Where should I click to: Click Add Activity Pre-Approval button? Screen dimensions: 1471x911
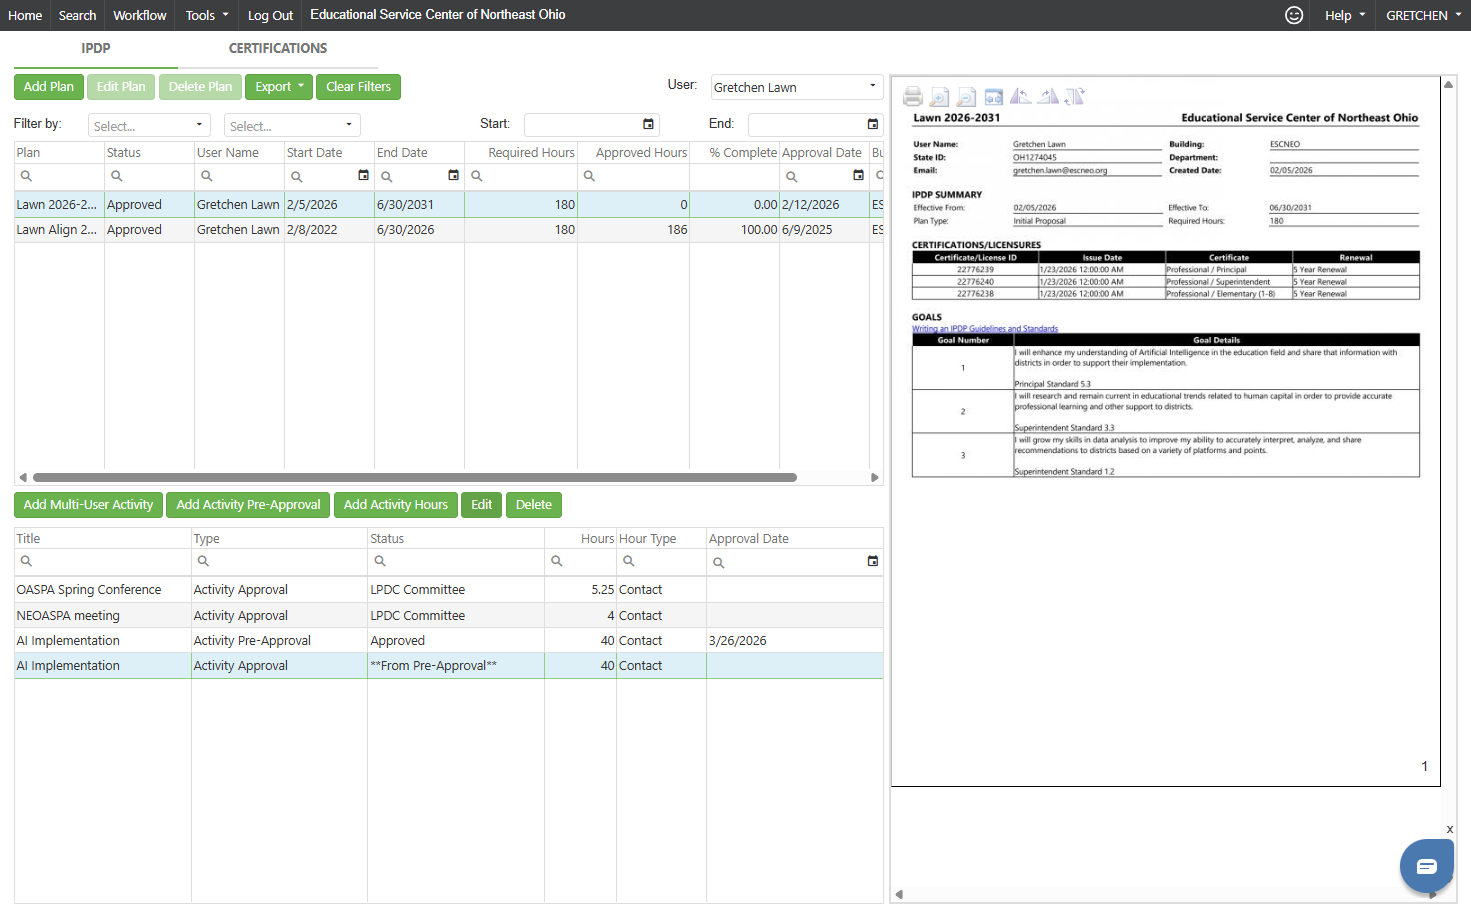coord(248,505)
